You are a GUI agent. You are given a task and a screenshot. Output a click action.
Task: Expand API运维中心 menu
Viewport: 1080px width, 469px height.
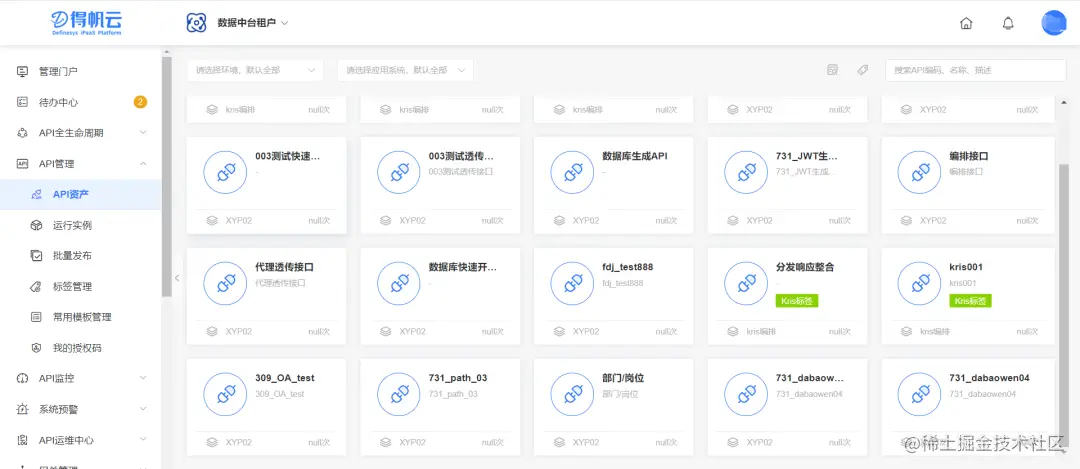coord(143,440)
